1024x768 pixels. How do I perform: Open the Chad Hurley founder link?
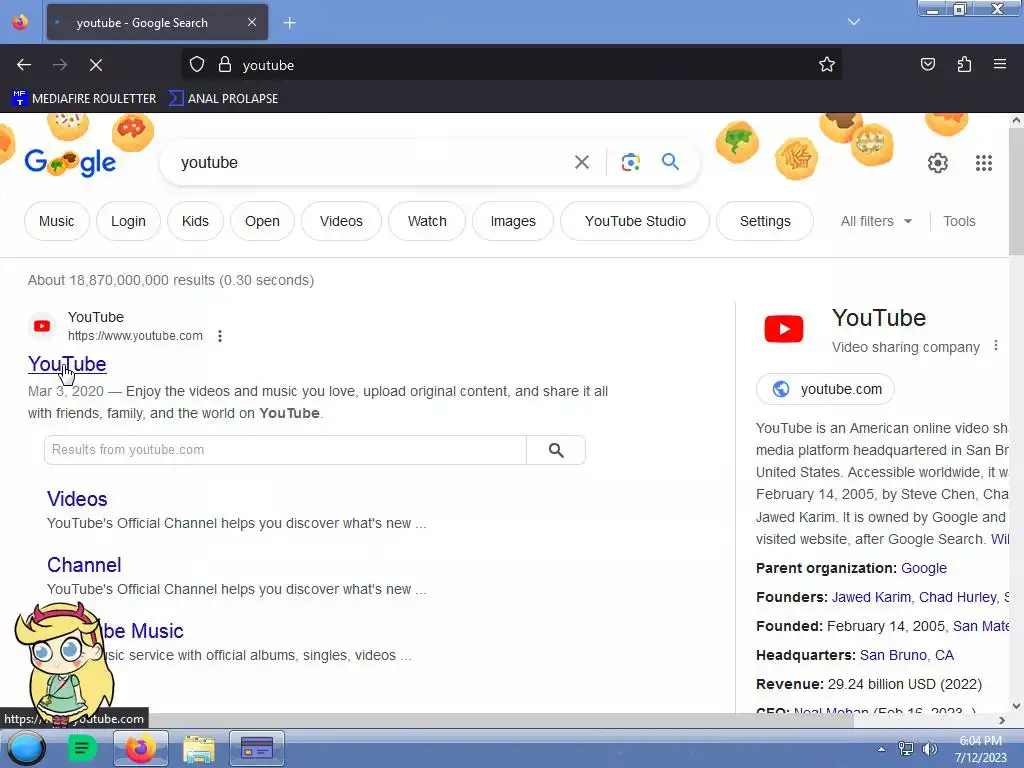(957, 597)
